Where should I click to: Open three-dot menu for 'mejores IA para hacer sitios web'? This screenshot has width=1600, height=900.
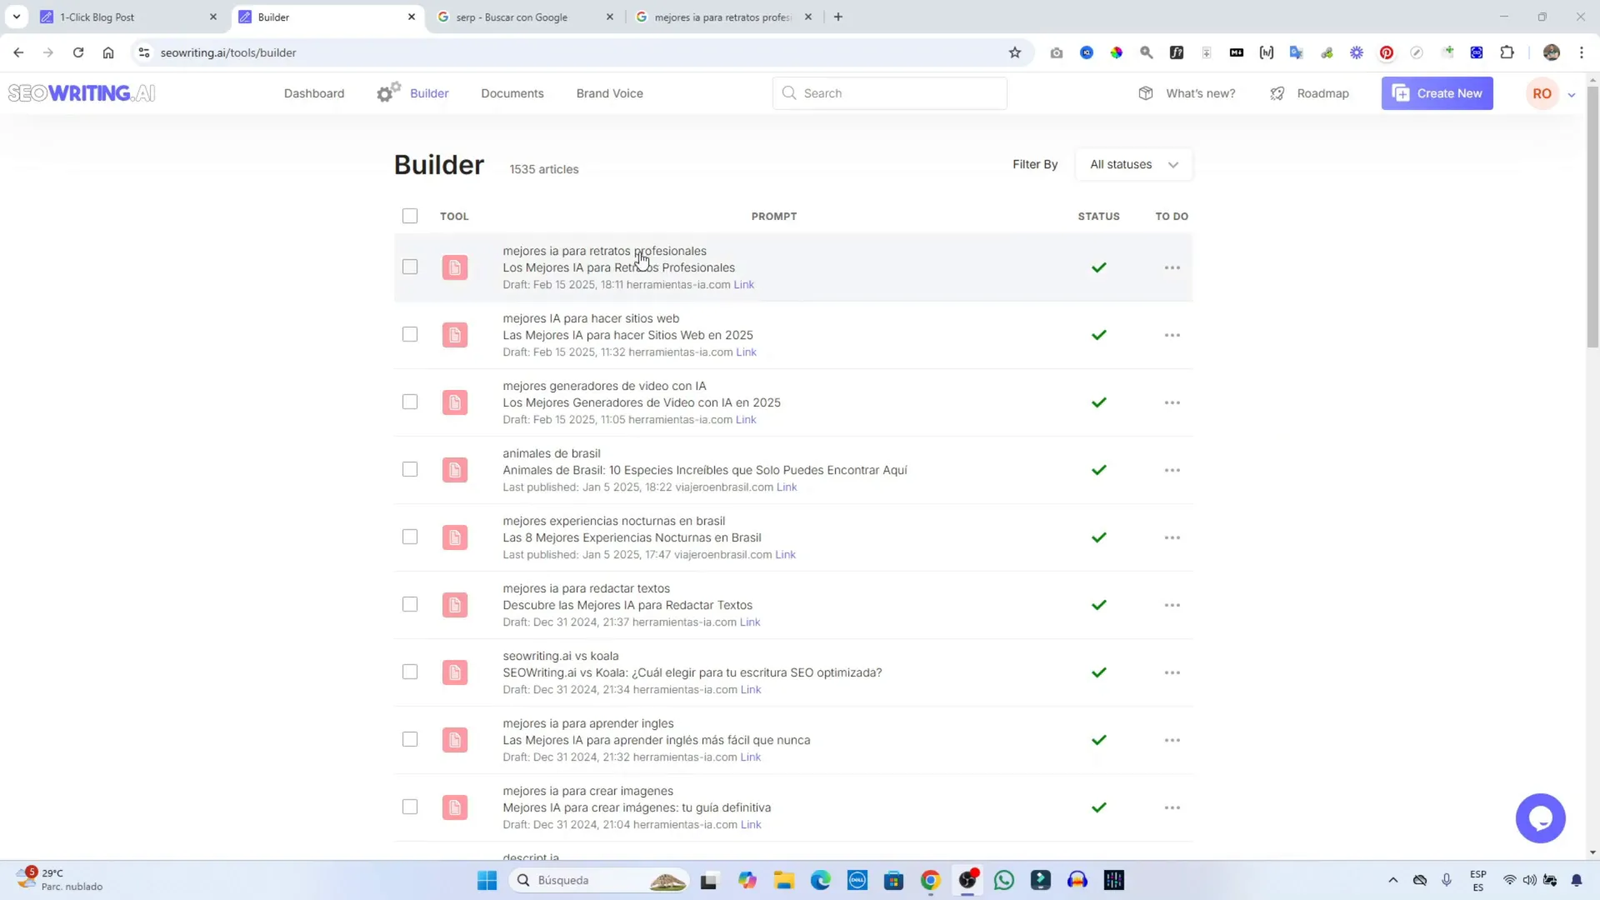pyautogui.click(x=1172, y=335)
